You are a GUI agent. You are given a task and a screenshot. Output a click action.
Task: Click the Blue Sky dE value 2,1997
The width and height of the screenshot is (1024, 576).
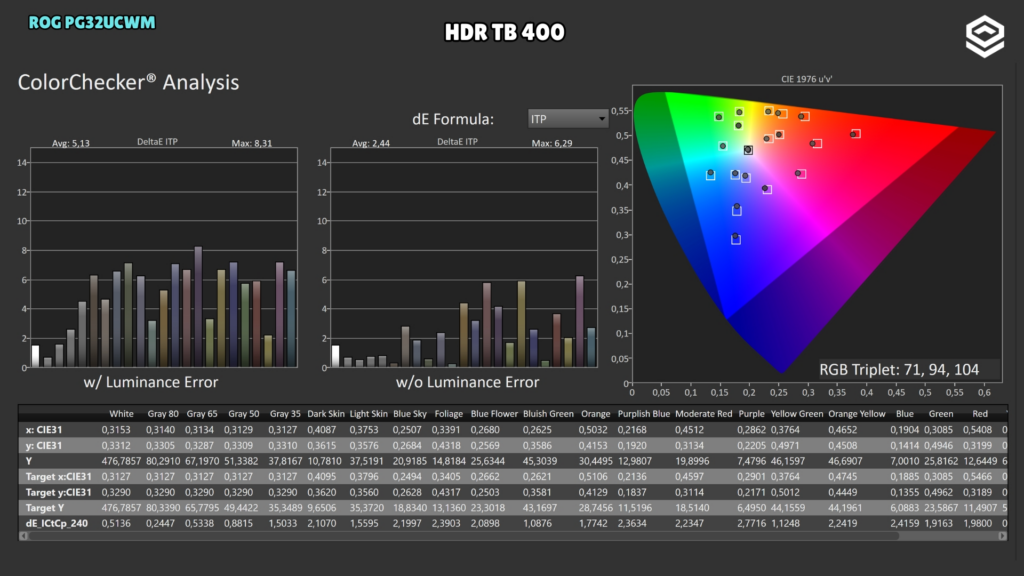408,524
